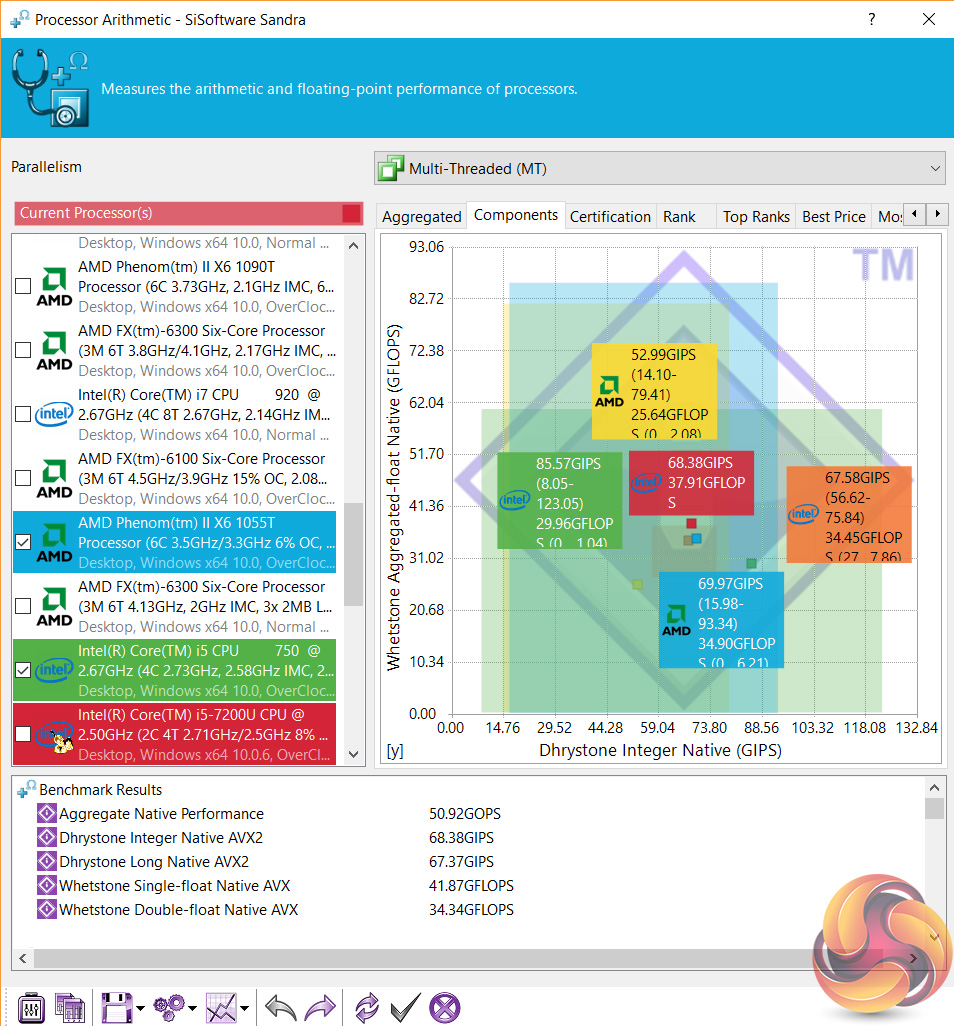Open the purple gears engine options icon
Screen dimensions: 954x1026
[169, 1007]
